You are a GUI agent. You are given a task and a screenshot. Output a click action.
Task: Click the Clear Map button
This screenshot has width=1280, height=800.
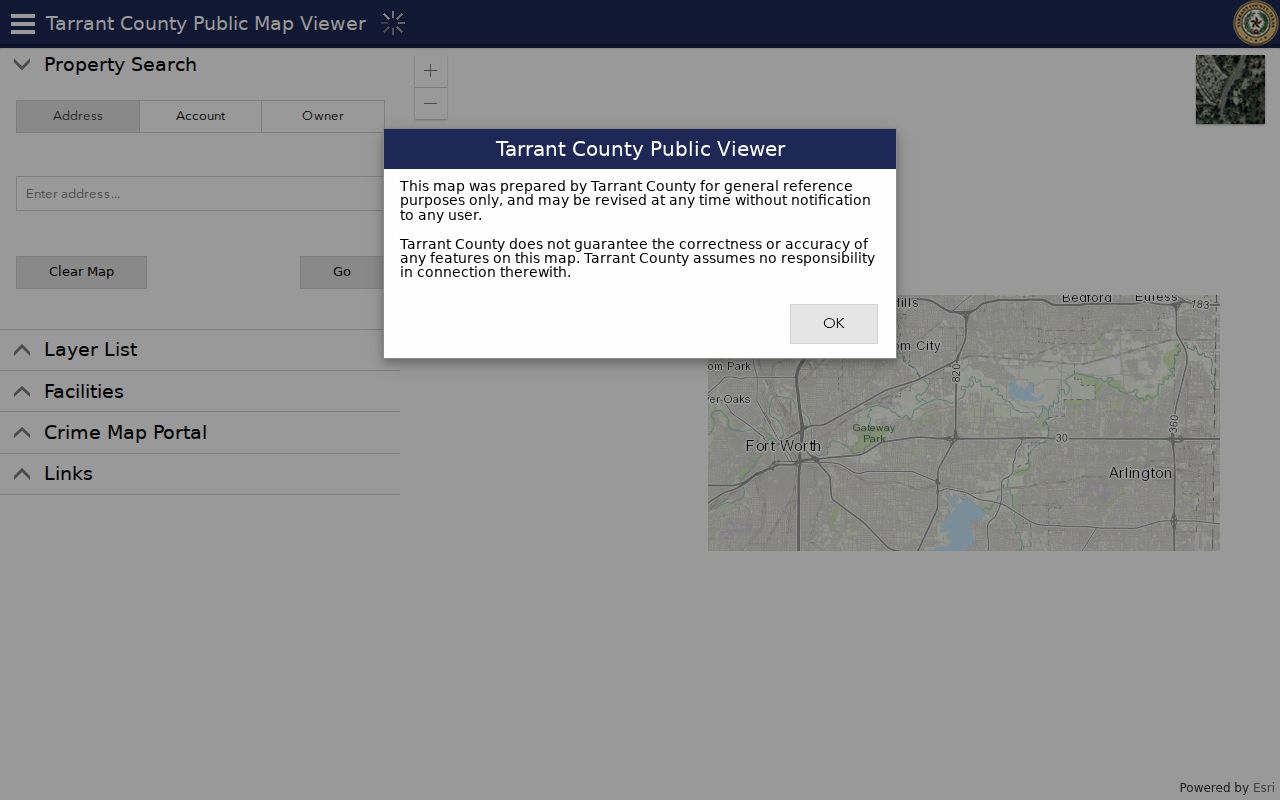click(x=81, y=272)
